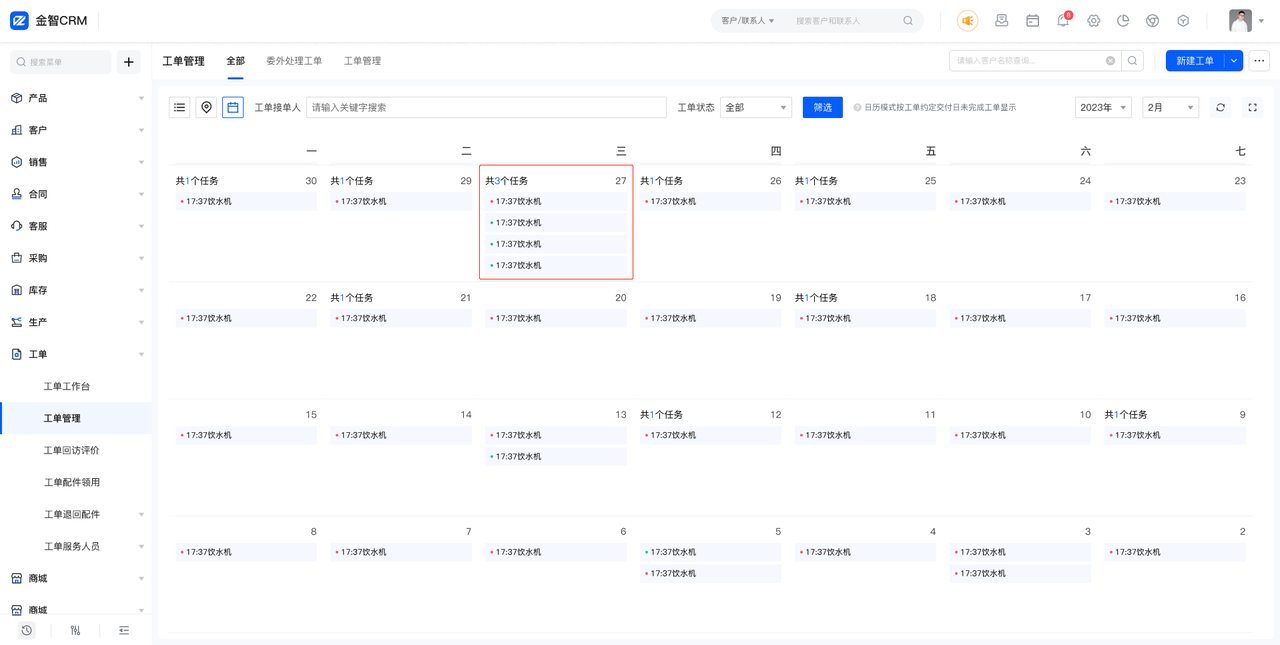Click the info icon next to calendar hint
Viewport: 1280px width, 645px height.
click(x=857, y=107)
